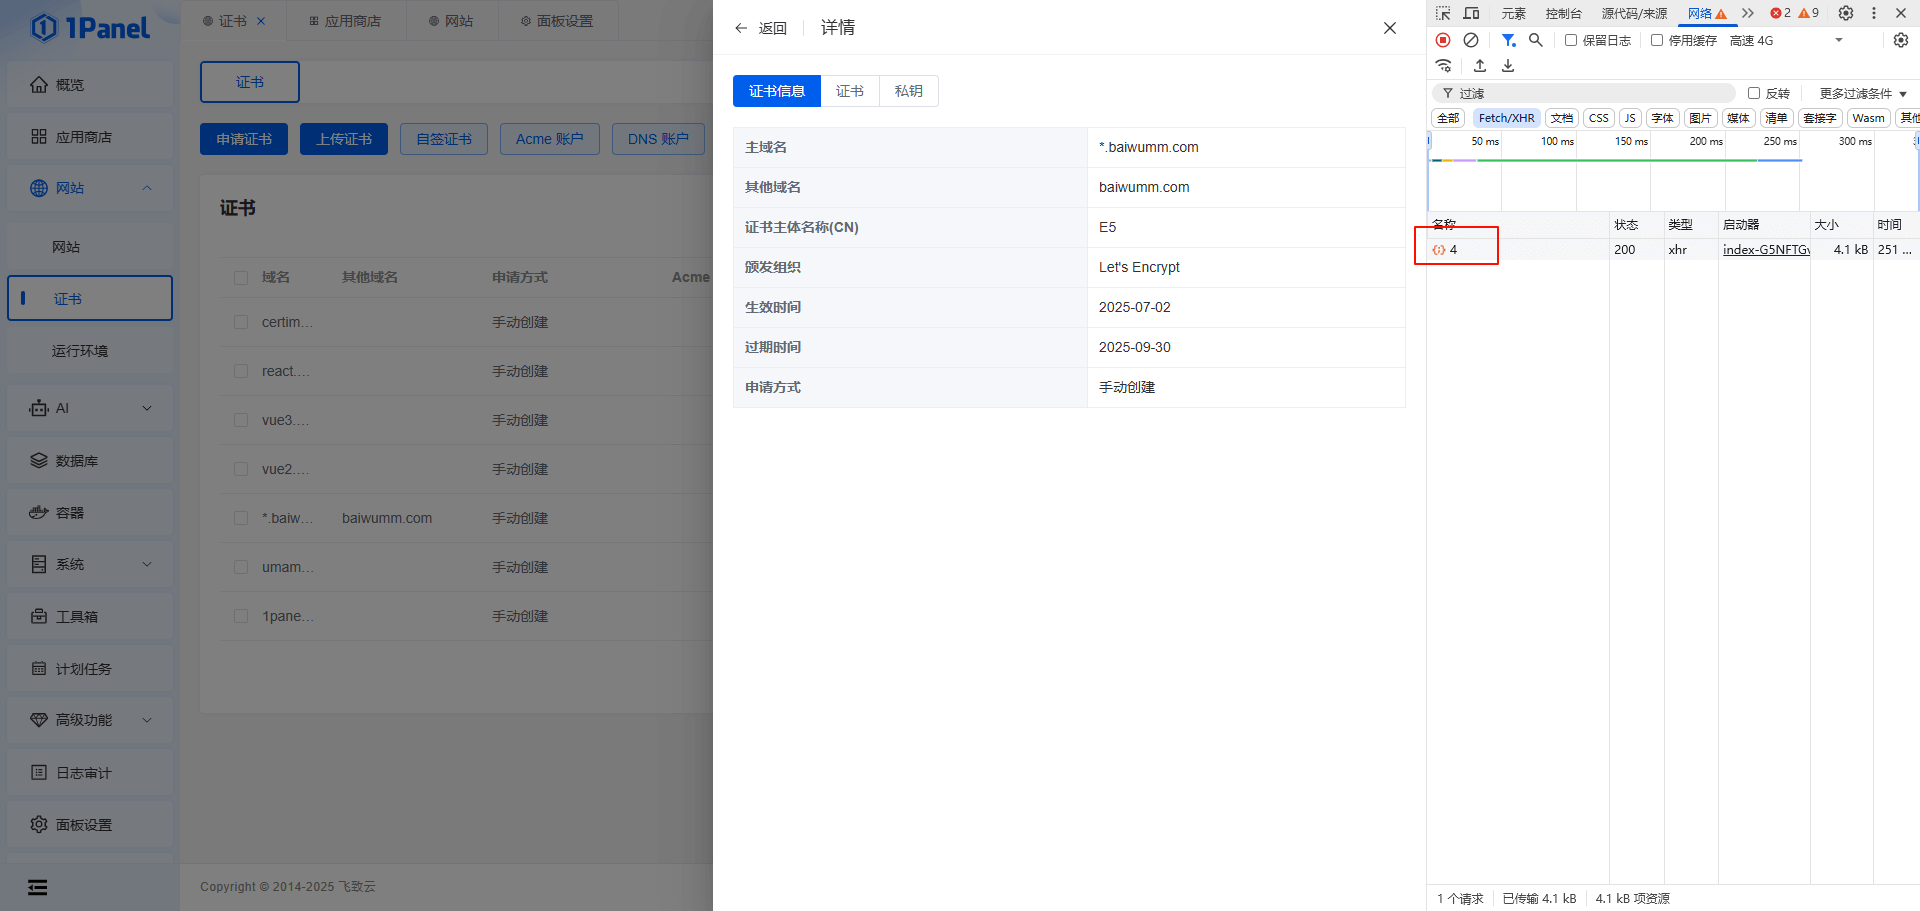Open DevTools three-dot customize menu
This screenshot has height=911, width=1920.
pyautogui.click(x=1874, y=13)
